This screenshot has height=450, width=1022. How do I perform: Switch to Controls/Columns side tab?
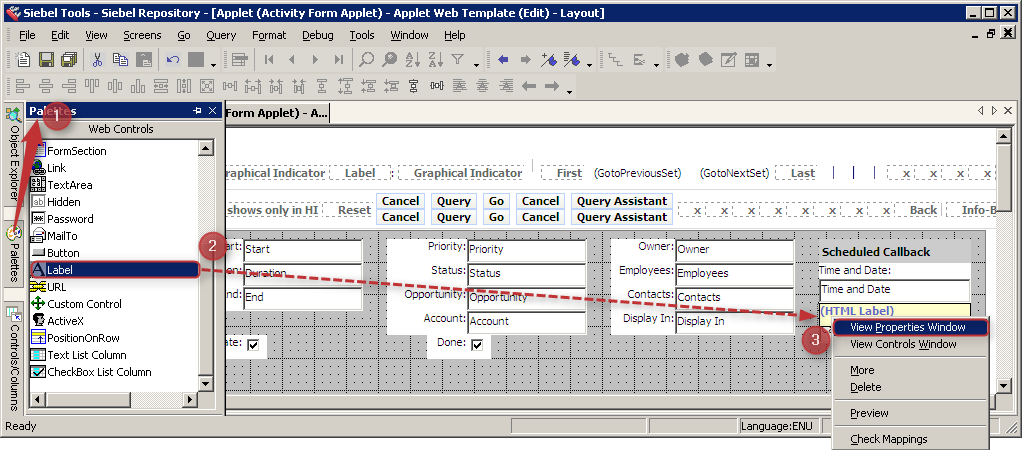coord(13,357)
